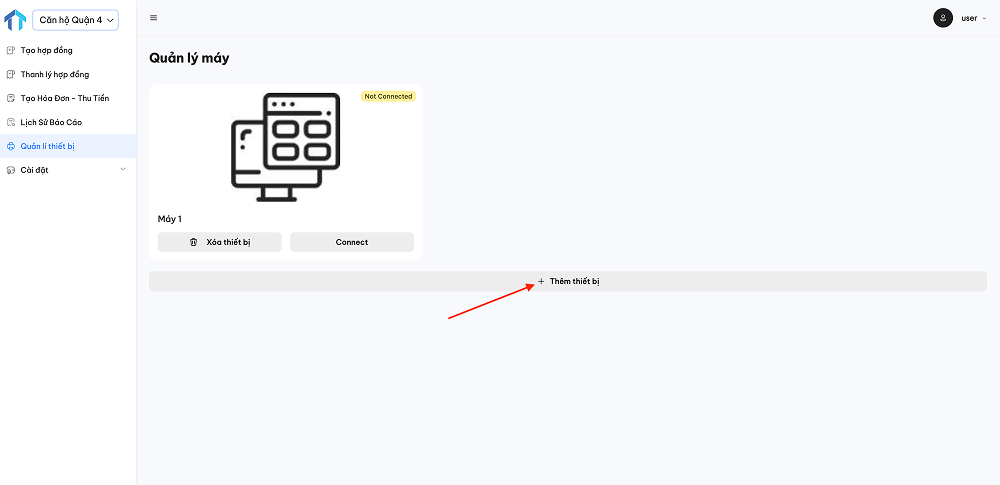1000x485 pixels.
Task: Click the Thêm thiết bị button
Action: [x=568, y=281]
